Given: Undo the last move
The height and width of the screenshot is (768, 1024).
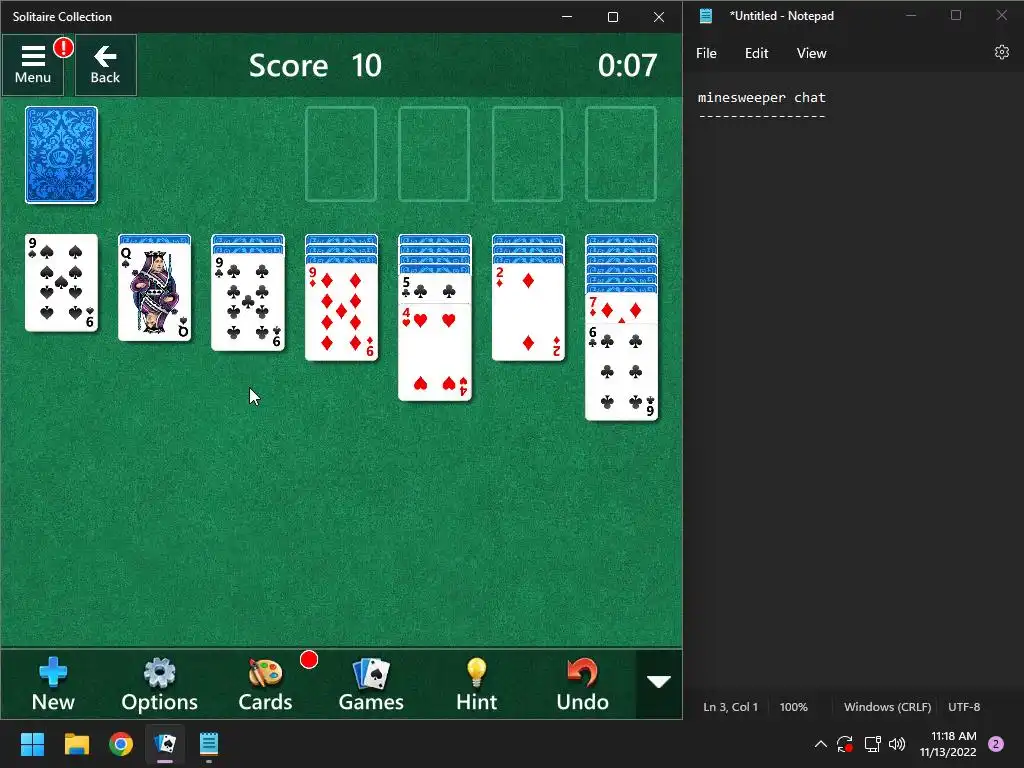Looking at the screenshot, I should click(x=583, y=684).
